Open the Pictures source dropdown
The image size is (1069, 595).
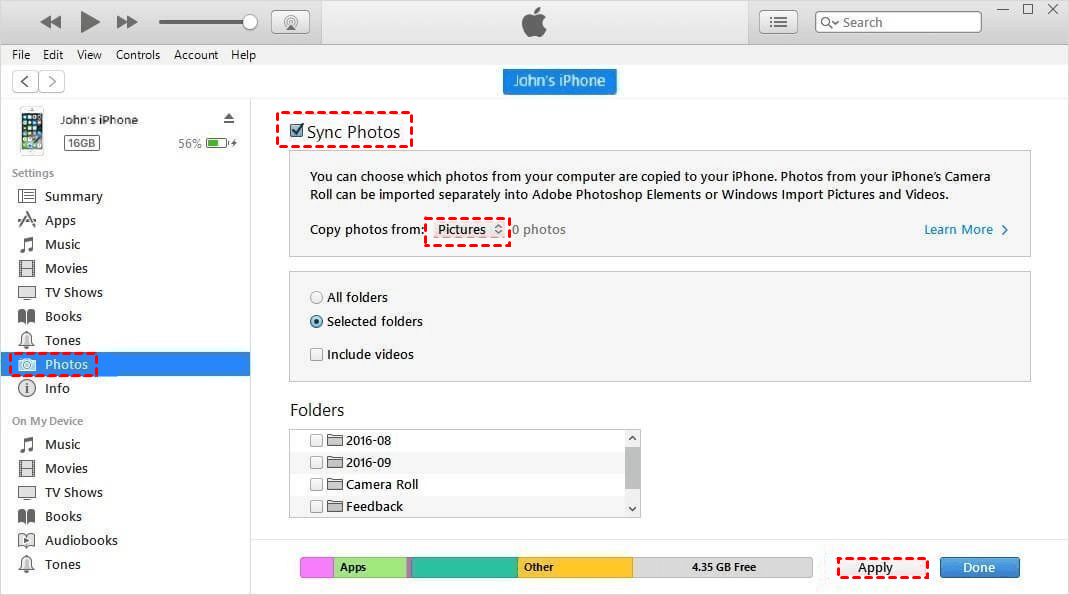[x=468, y=230]
